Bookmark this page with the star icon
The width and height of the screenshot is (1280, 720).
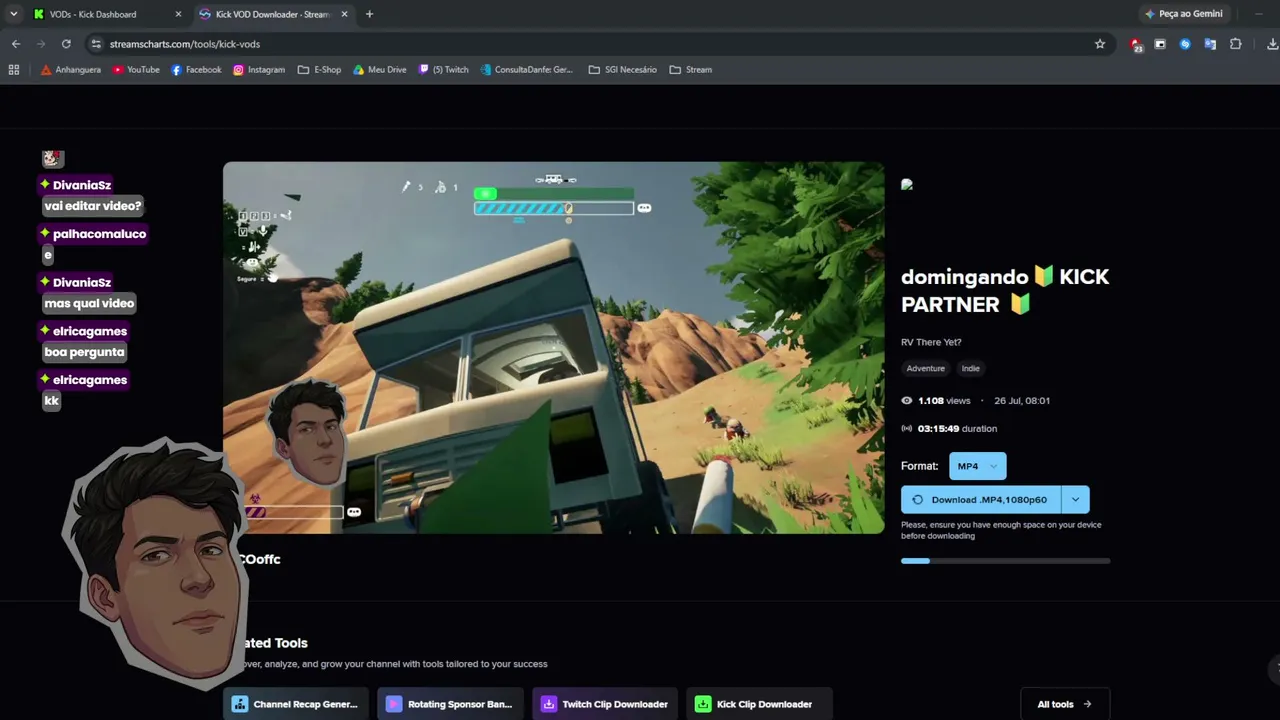pos(1100,44)
